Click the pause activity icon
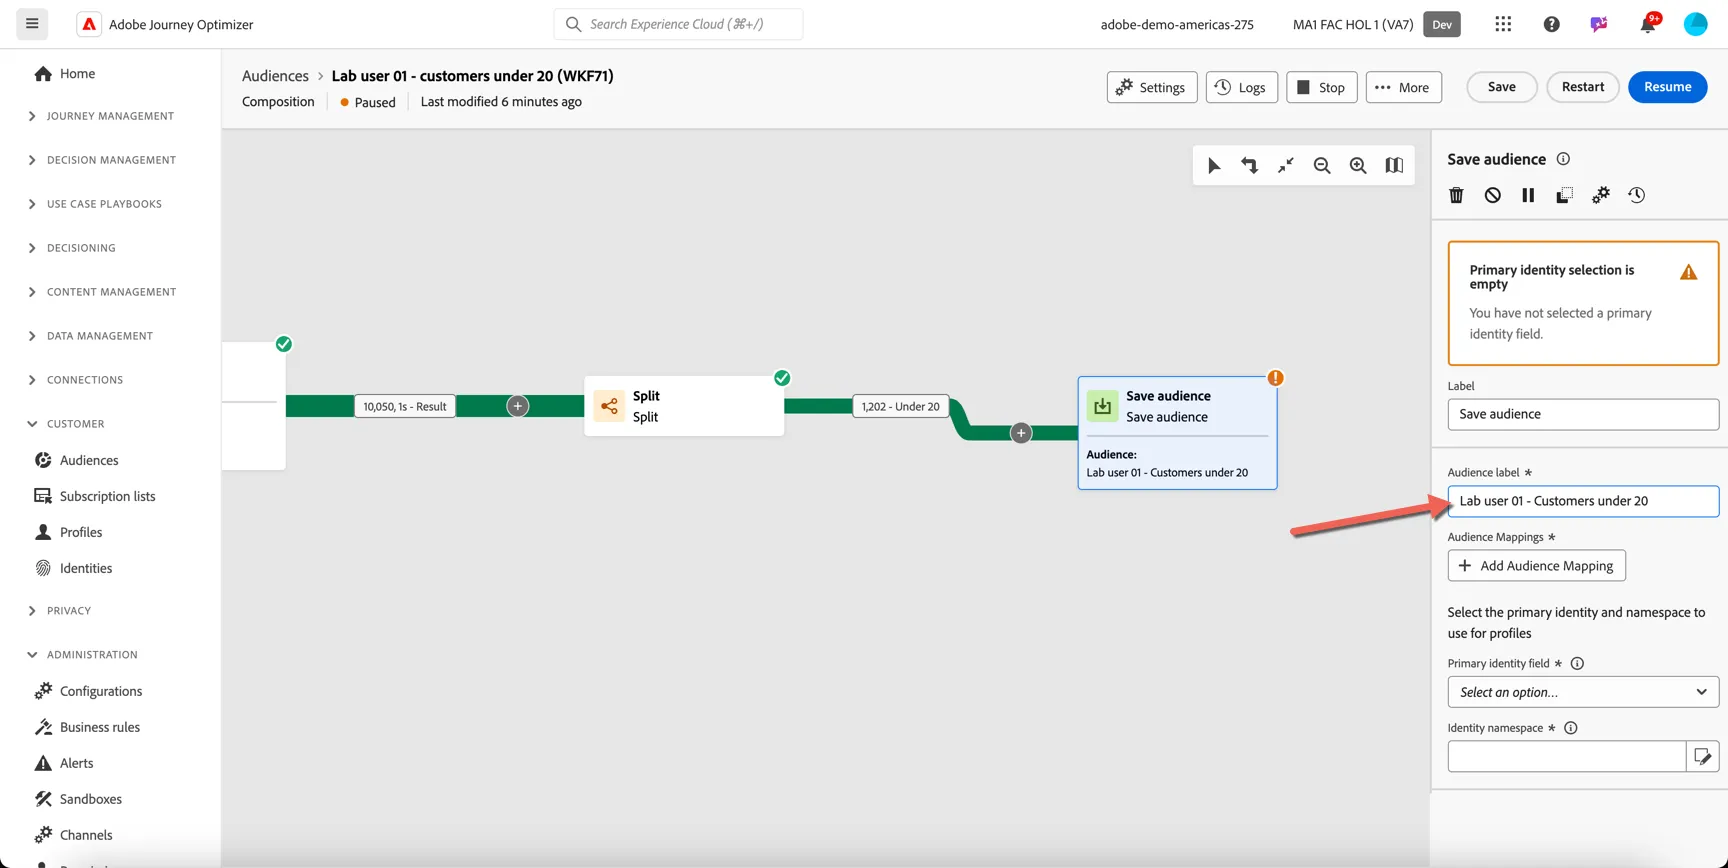 (x=1528, y=195)
